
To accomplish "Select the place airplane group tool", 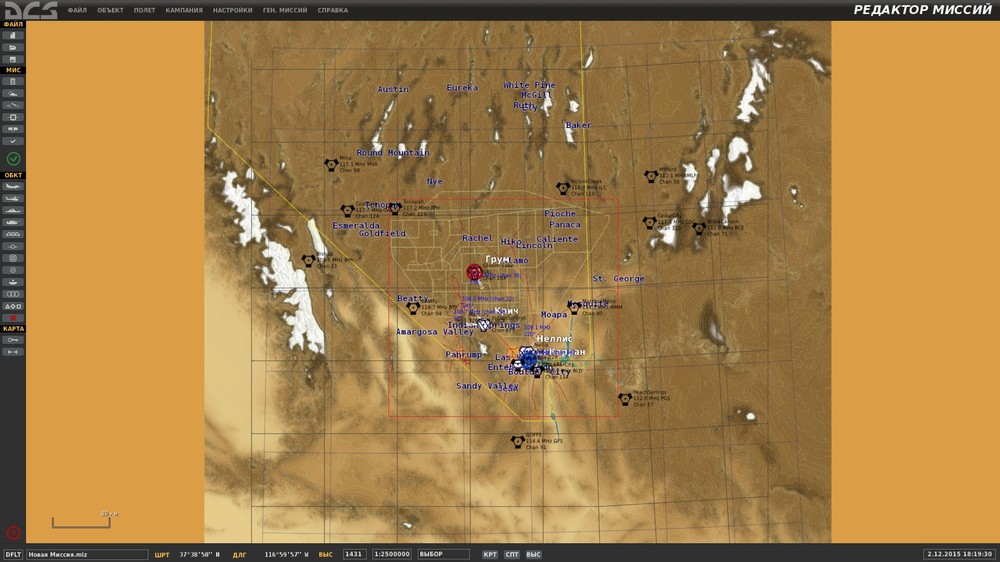I will coord(13,187).
